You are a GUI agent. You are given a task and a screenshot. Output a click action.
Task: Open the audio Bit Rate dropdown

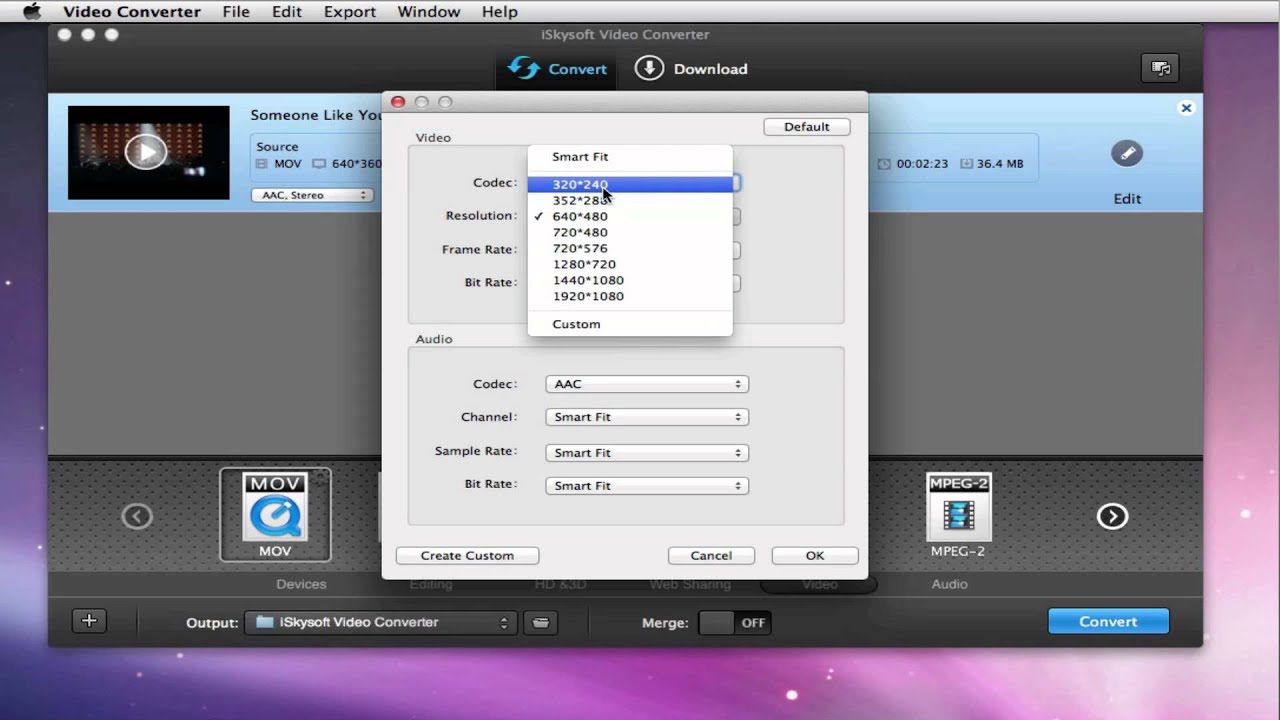(647, 486)
